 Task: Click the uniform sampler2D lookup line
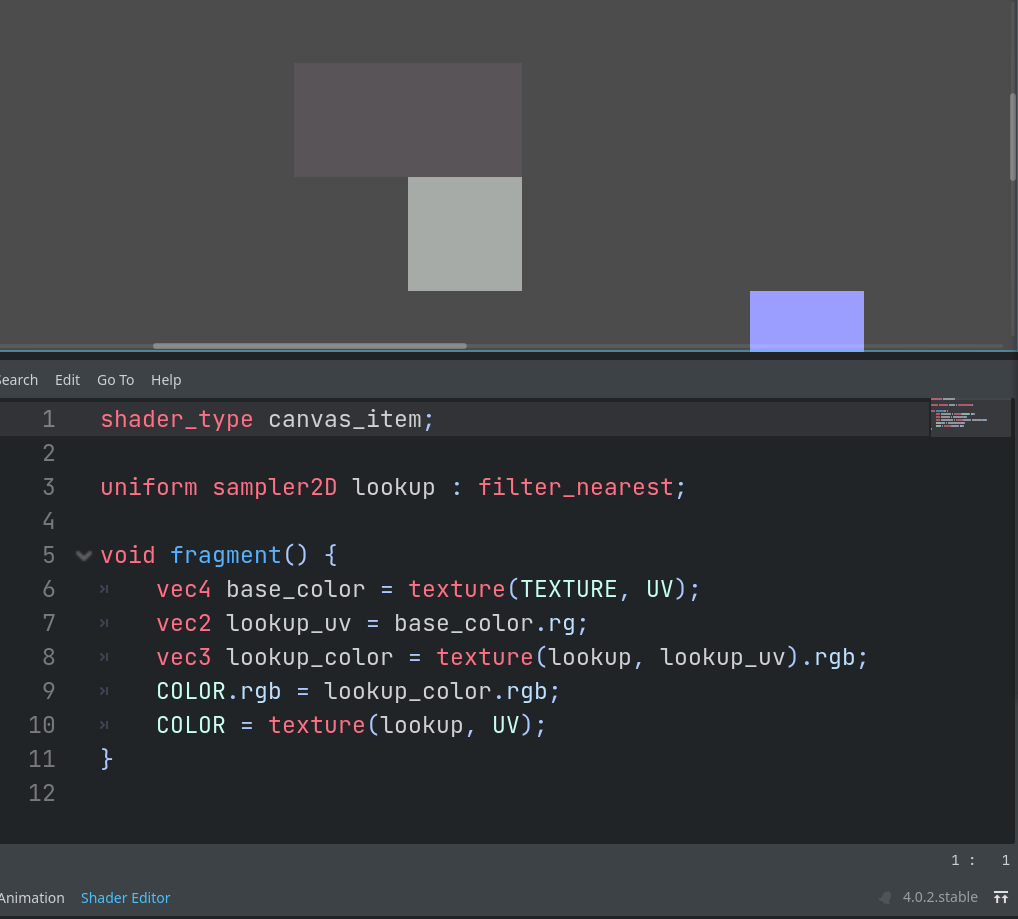[390, 487]
